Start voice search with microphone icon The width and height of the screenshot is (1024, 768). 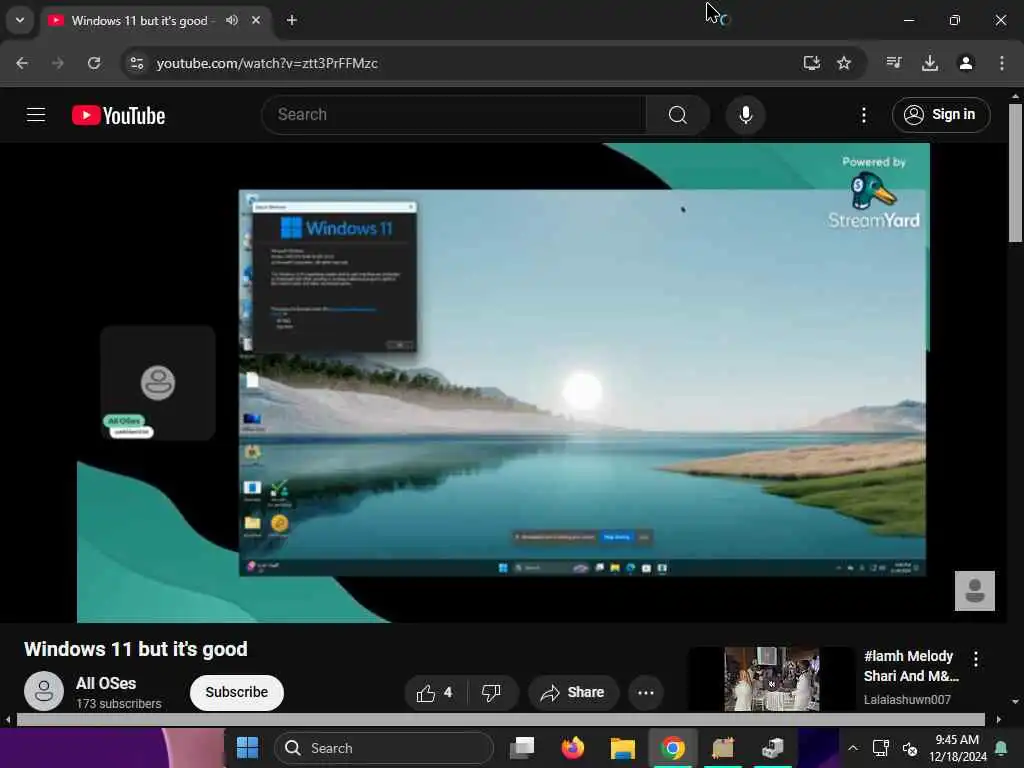click(745, 115)
